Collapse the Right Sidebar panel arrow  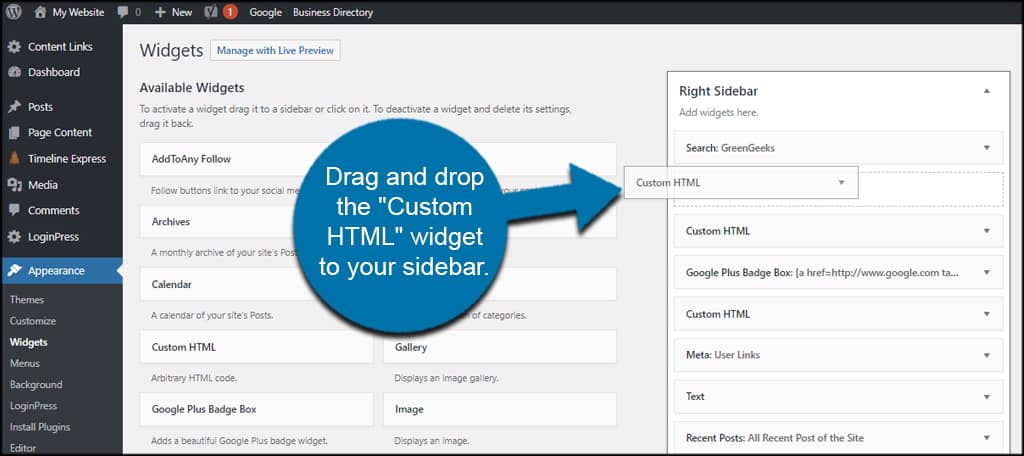[986, 91]
